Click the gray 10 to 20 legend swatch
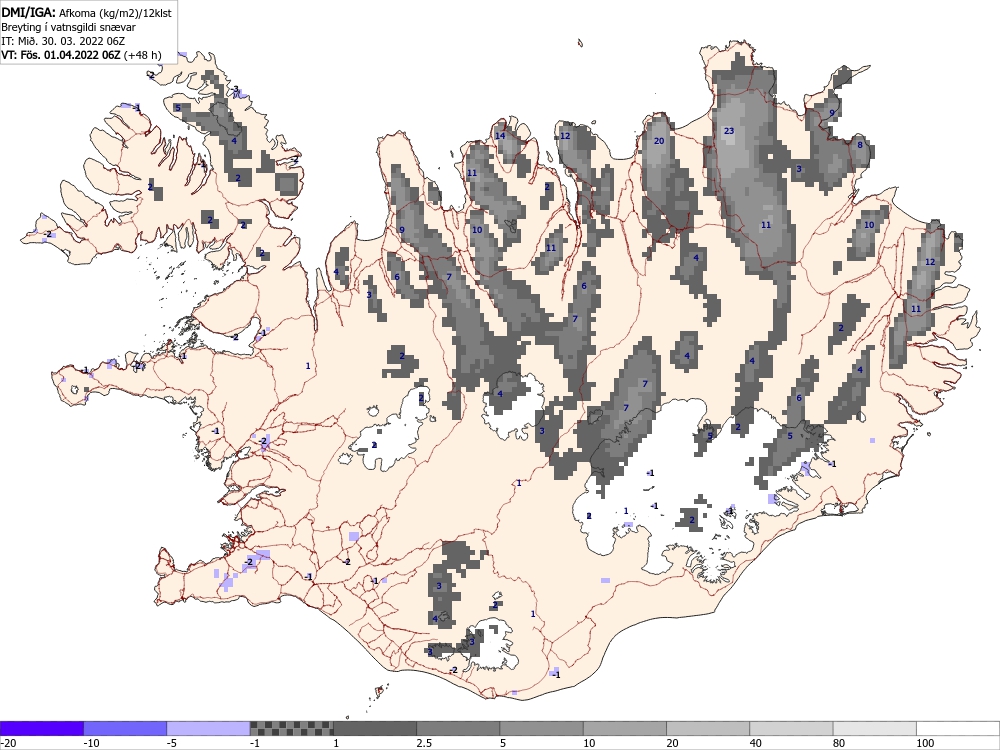1000x750 pixels. coord(624,728)
